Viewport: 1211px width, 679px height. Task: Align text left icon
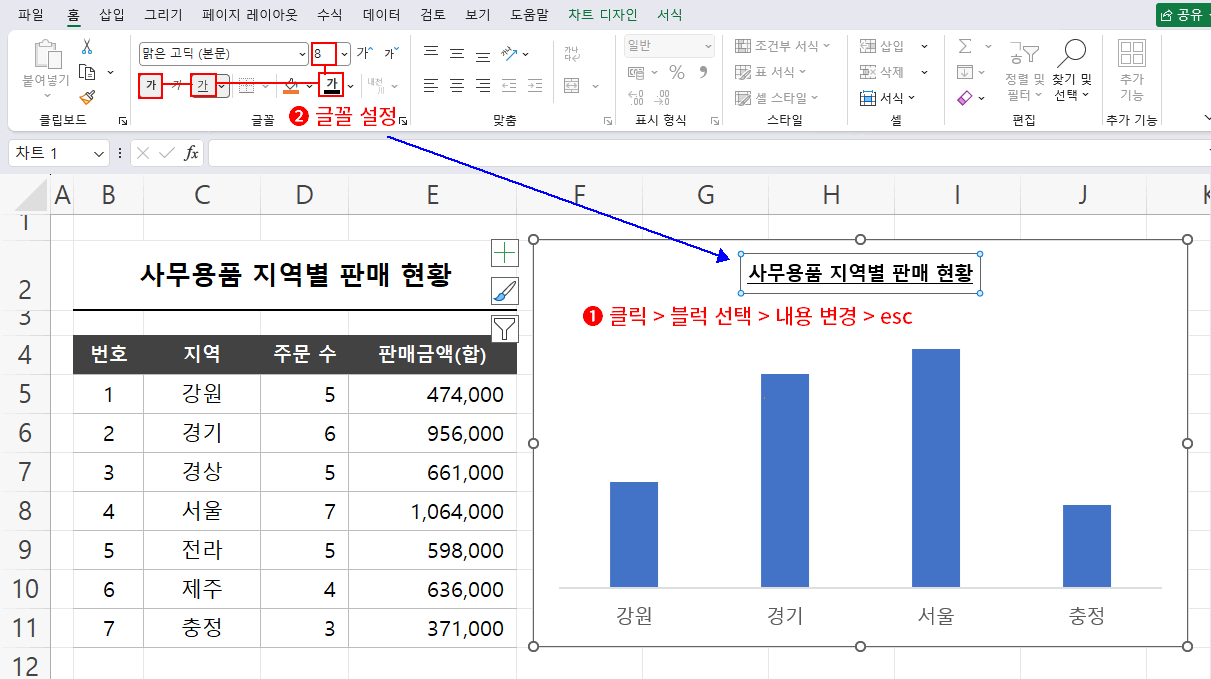pyautogui.click(x=431, y=85)
